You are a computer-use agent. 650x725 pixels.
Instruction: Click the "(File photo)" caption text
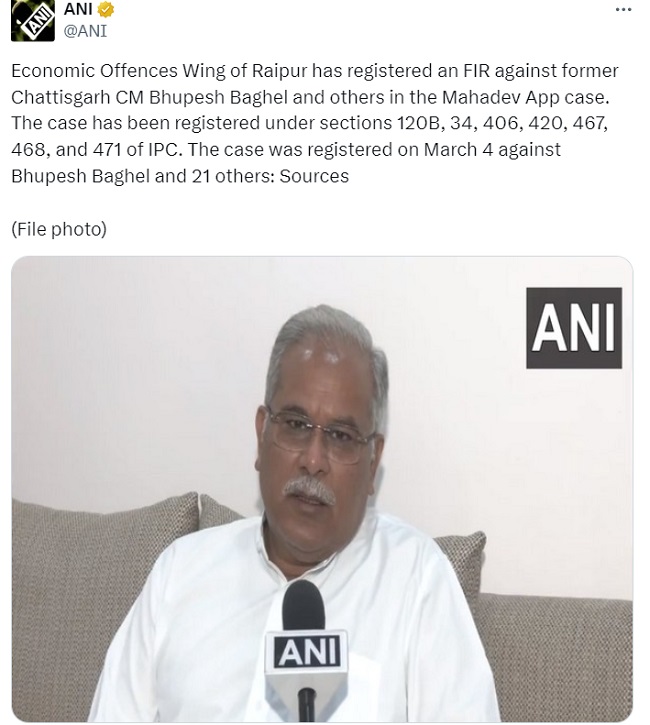tap(59, 229)
